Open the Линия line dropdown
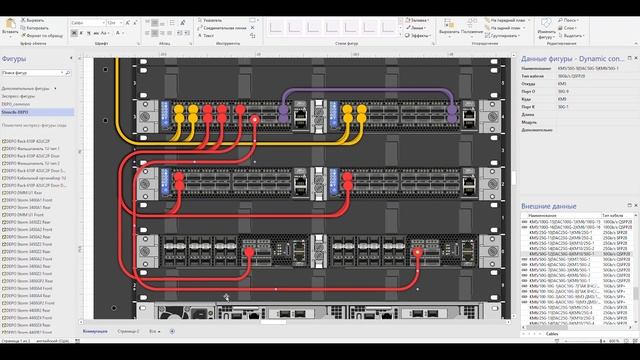 click(416, 28)
